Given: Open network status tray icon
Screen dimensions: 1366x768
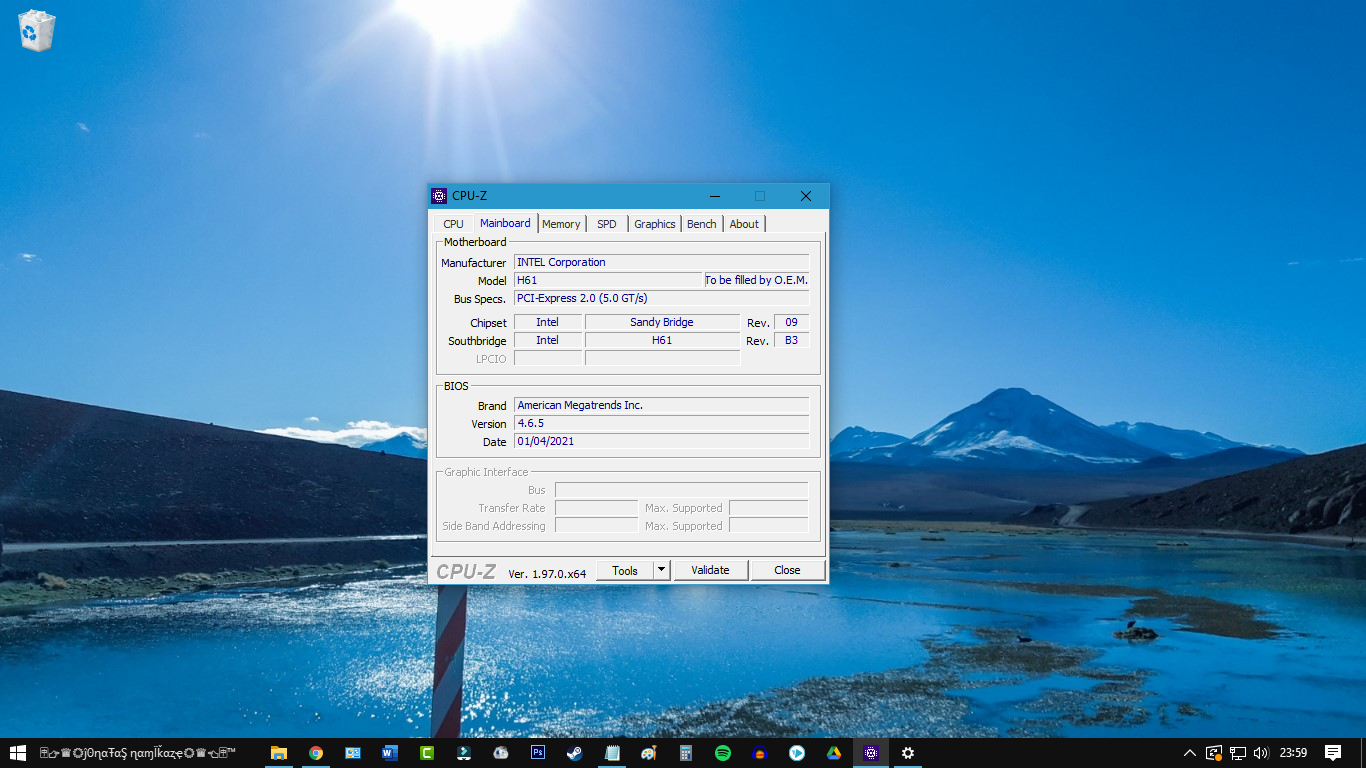Looking at the screenshot, I should coord(1238,753).
